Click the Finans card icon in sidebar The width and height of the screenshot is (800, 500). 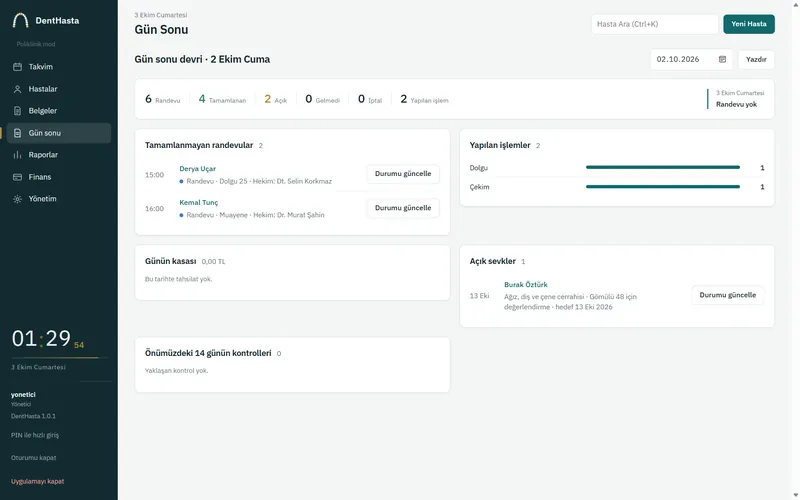pyautogui.click(x=17, y=177)
